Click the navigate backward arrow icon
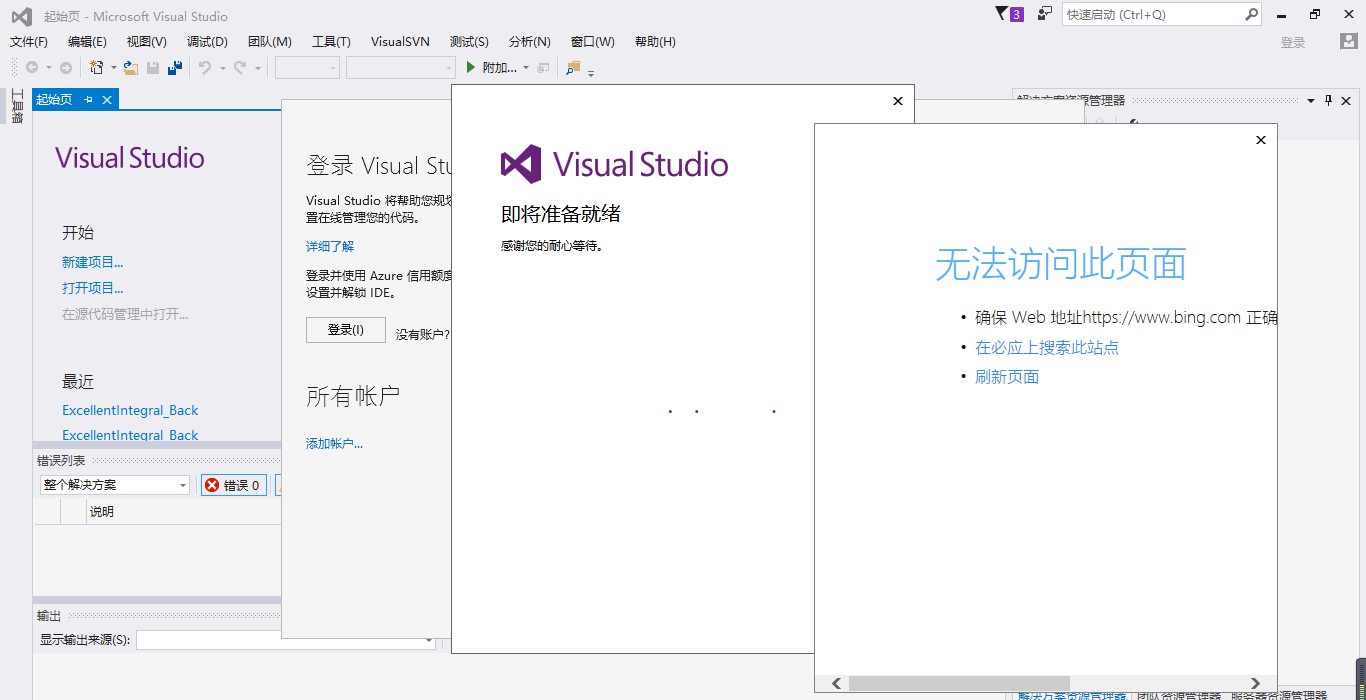The width and height of the screenshot is (1366, 700). (x=32, y=68)
